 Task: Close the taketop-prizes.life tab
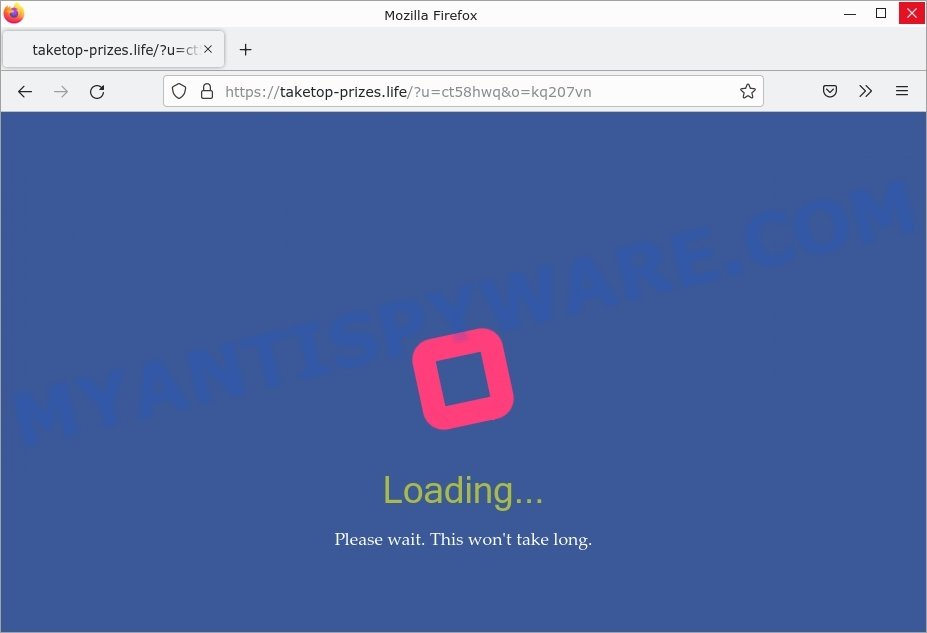point(208,50)
